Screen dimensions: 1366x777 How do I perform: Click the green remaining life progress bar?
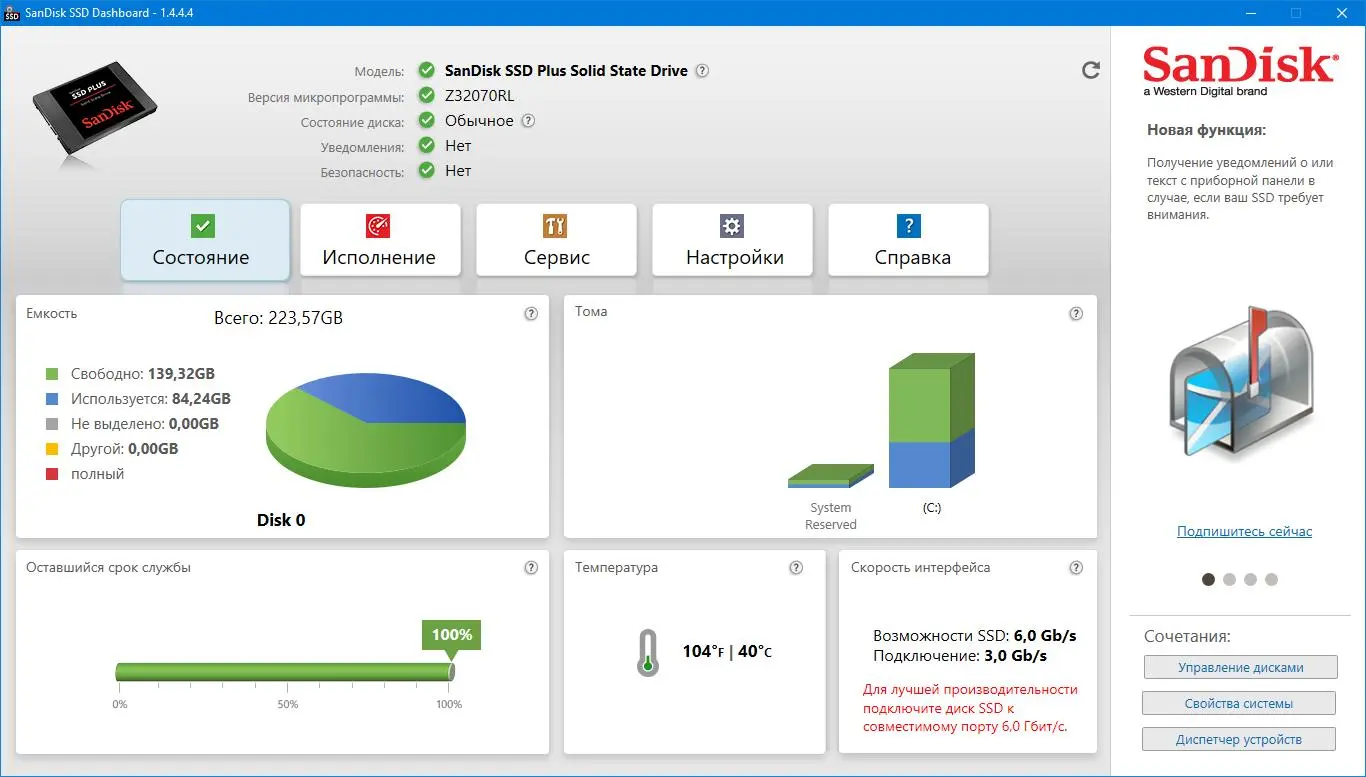[x=284, y=672]
